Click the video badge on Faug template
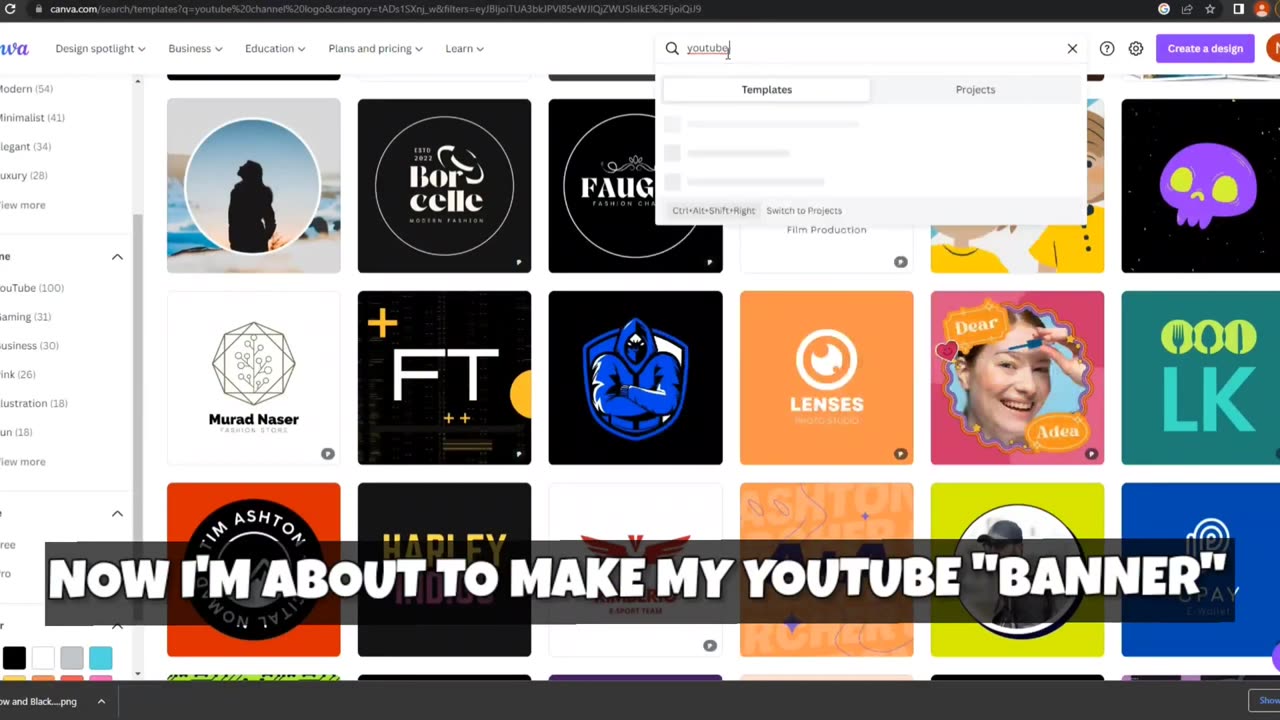This screenshot has width=1280, height=720. tap(709, 262)
